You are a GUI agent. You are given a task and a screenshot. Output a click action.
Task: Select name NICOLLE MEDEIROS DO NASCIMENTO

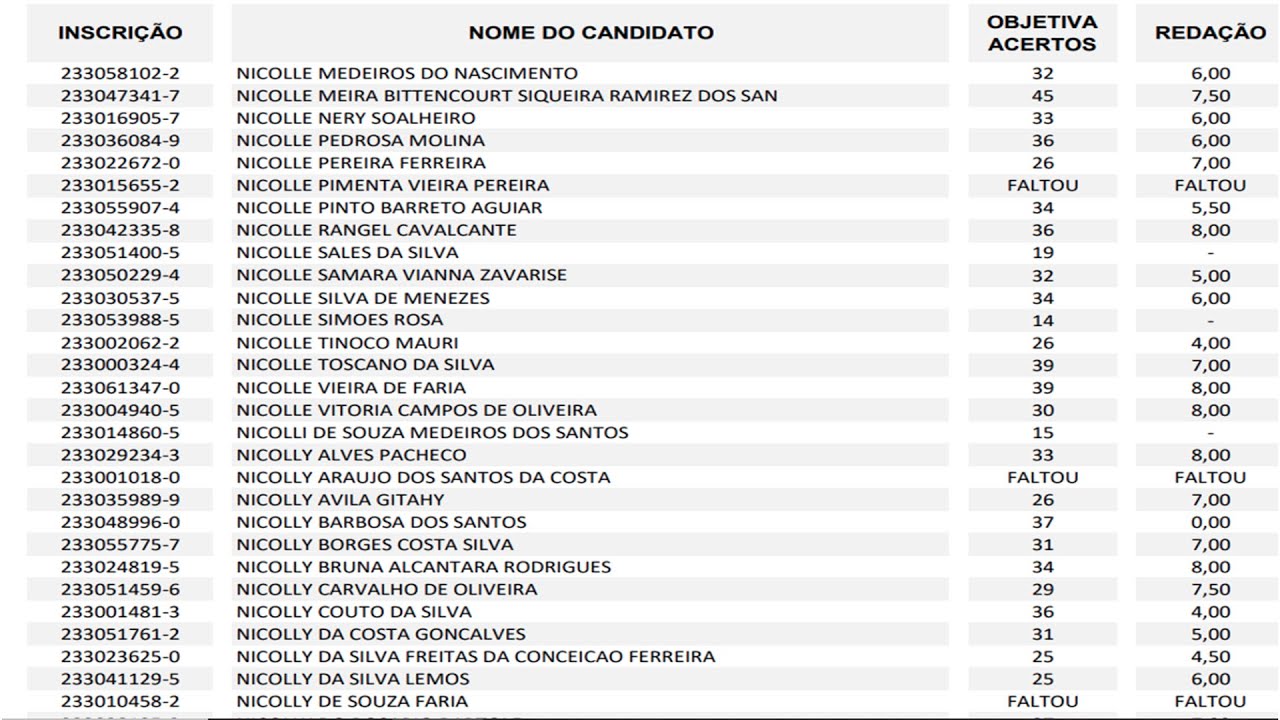point(407,73)
